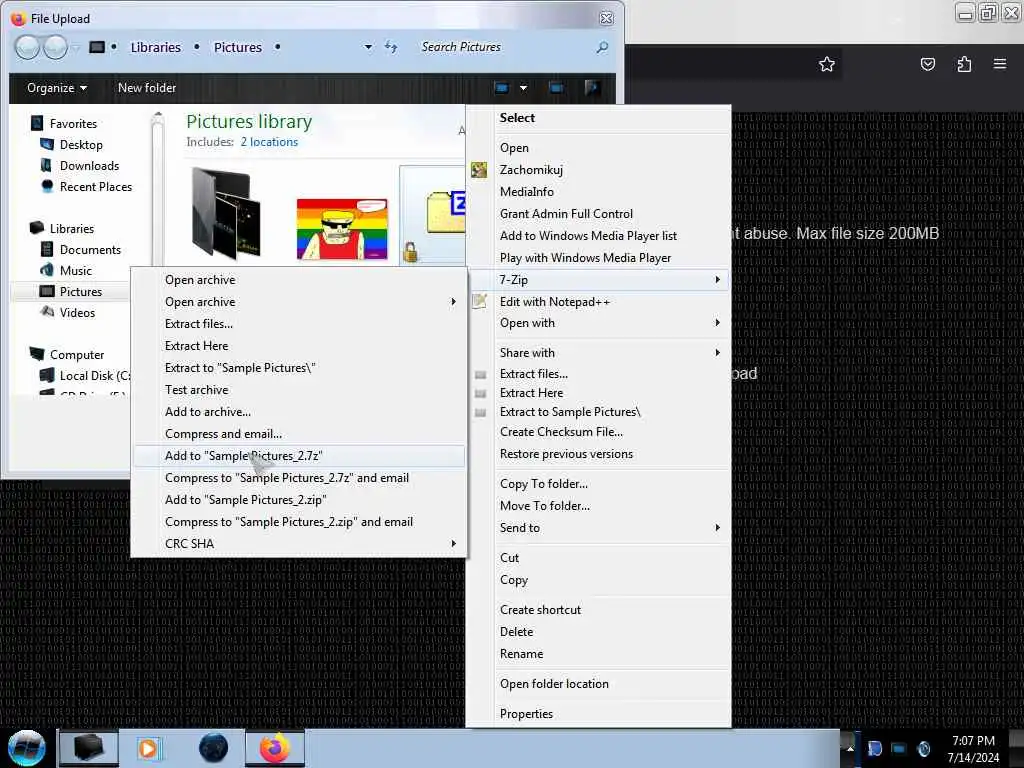Click the dark globe taskbar icon
1024x768 pixels.
pos(213,748)
